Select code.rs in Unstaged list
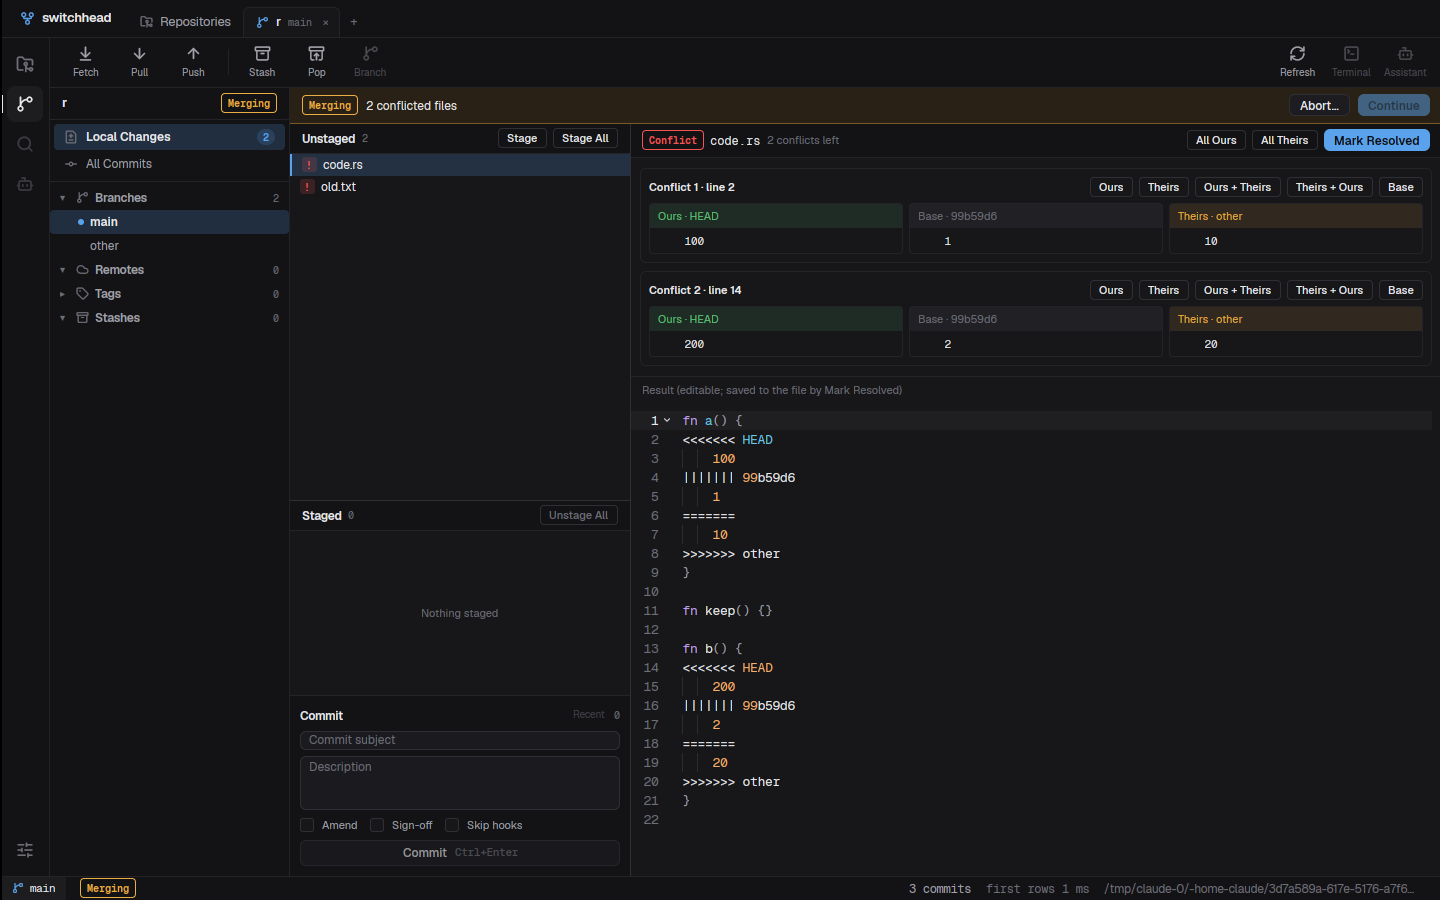 point(460,165)
